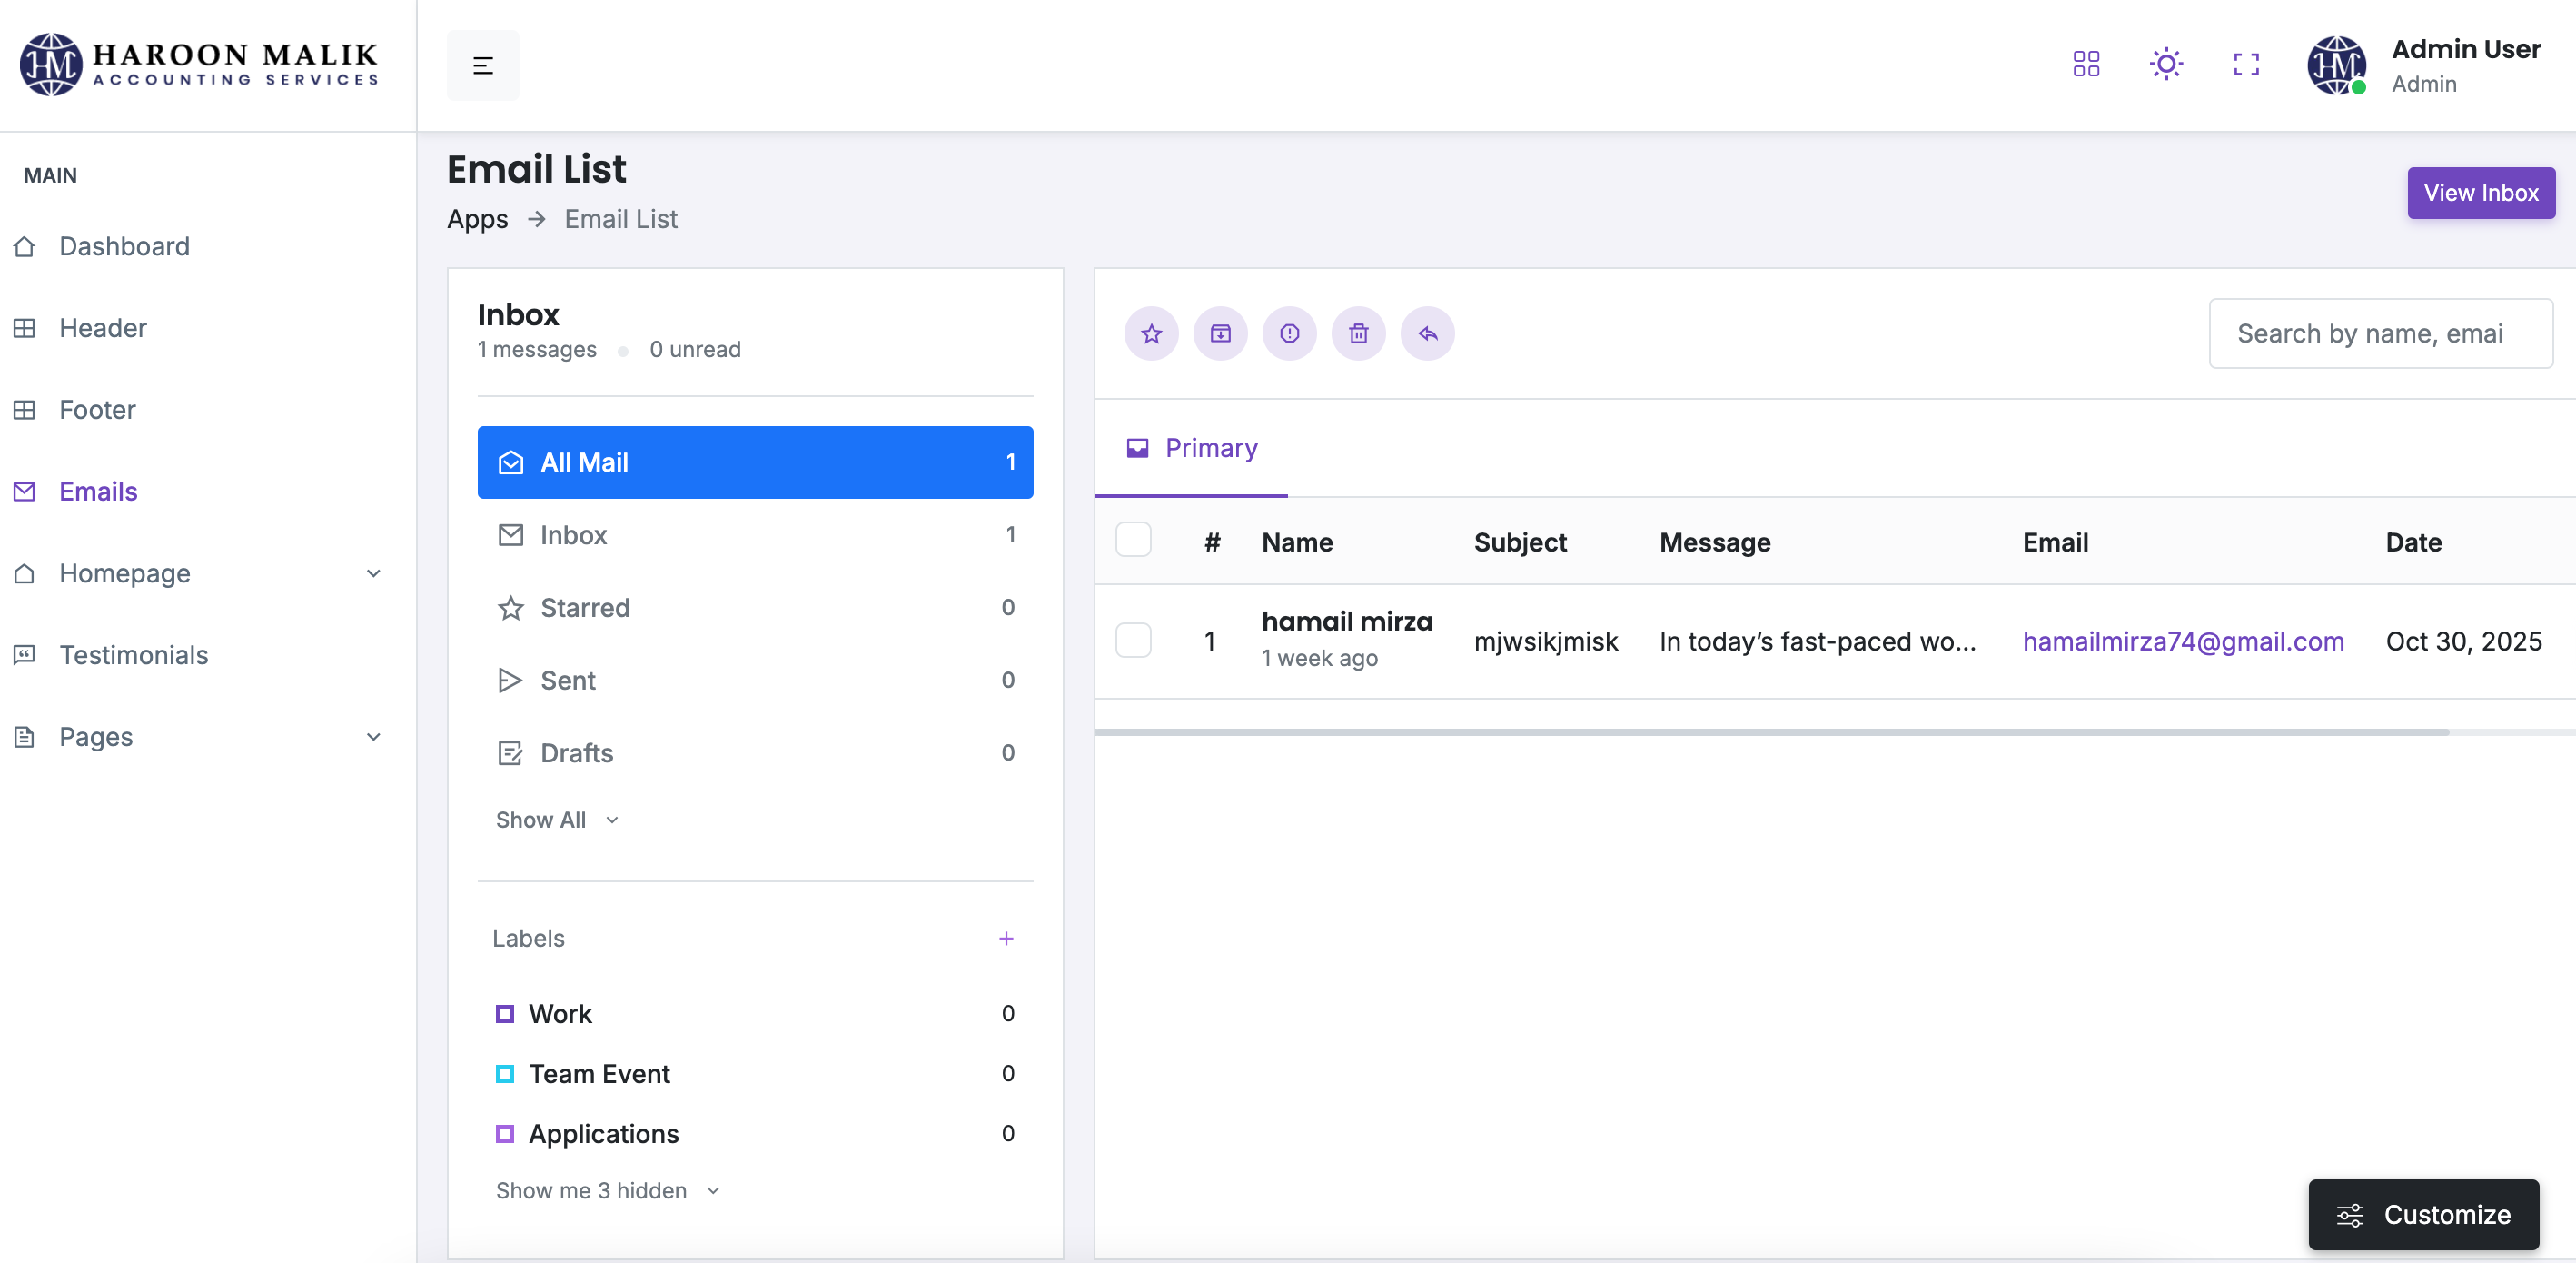Click the Work label color square
This screenshot has width=2576, height=1263.
click(x=505, y=1014)
